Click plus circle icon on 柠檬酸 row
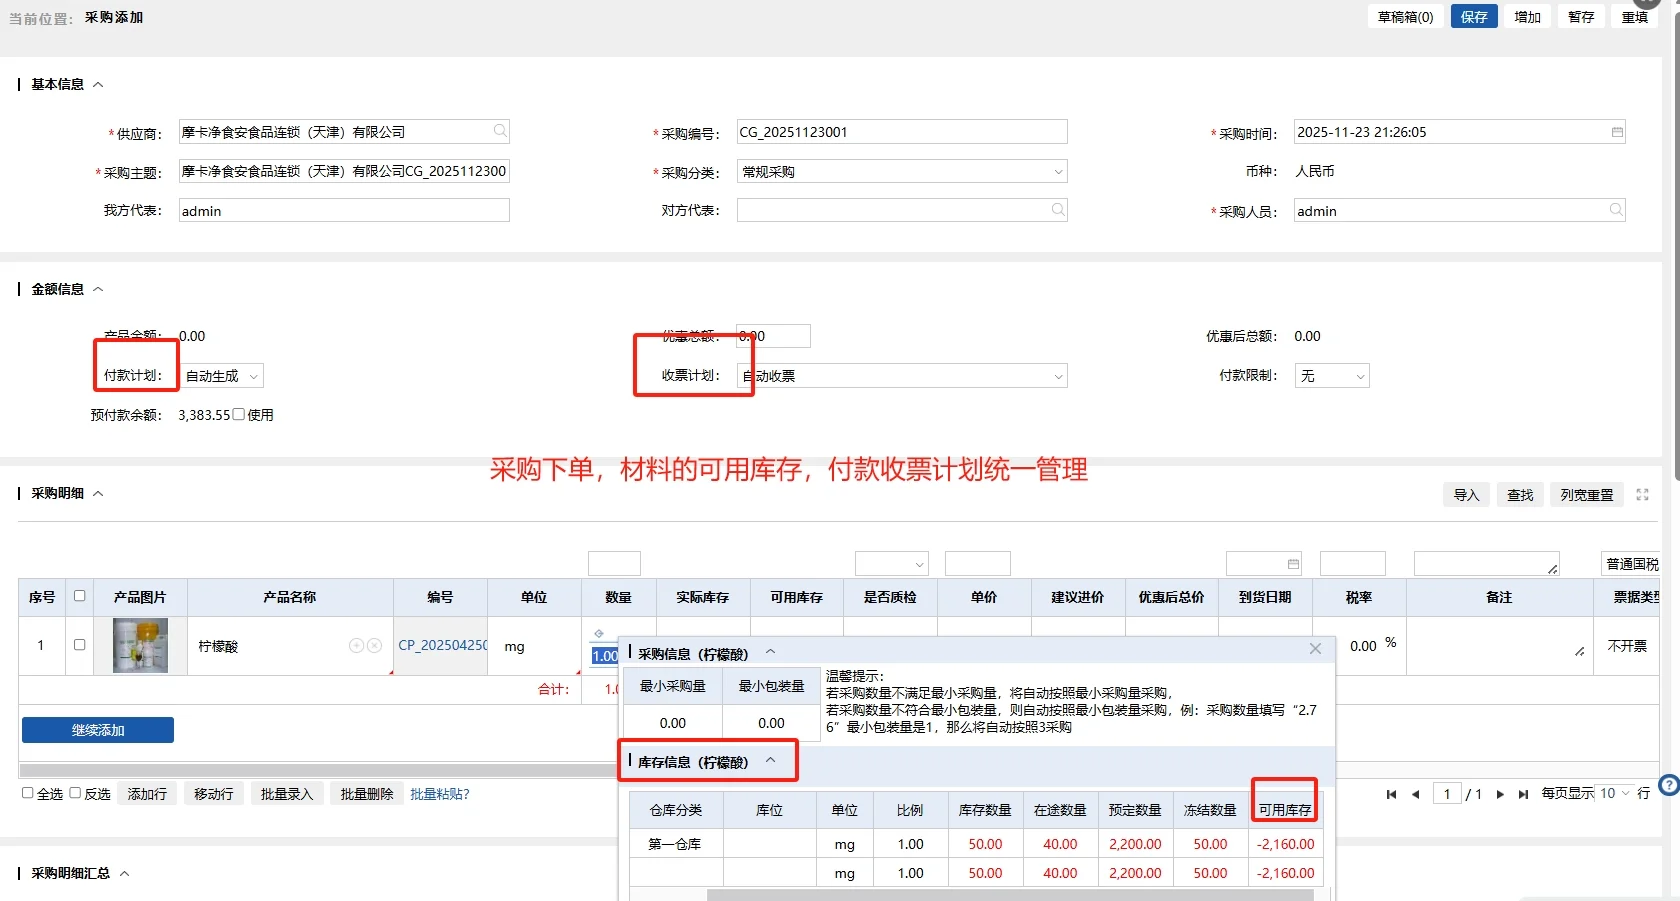1680x901 pixels. [x=357, y=646]
